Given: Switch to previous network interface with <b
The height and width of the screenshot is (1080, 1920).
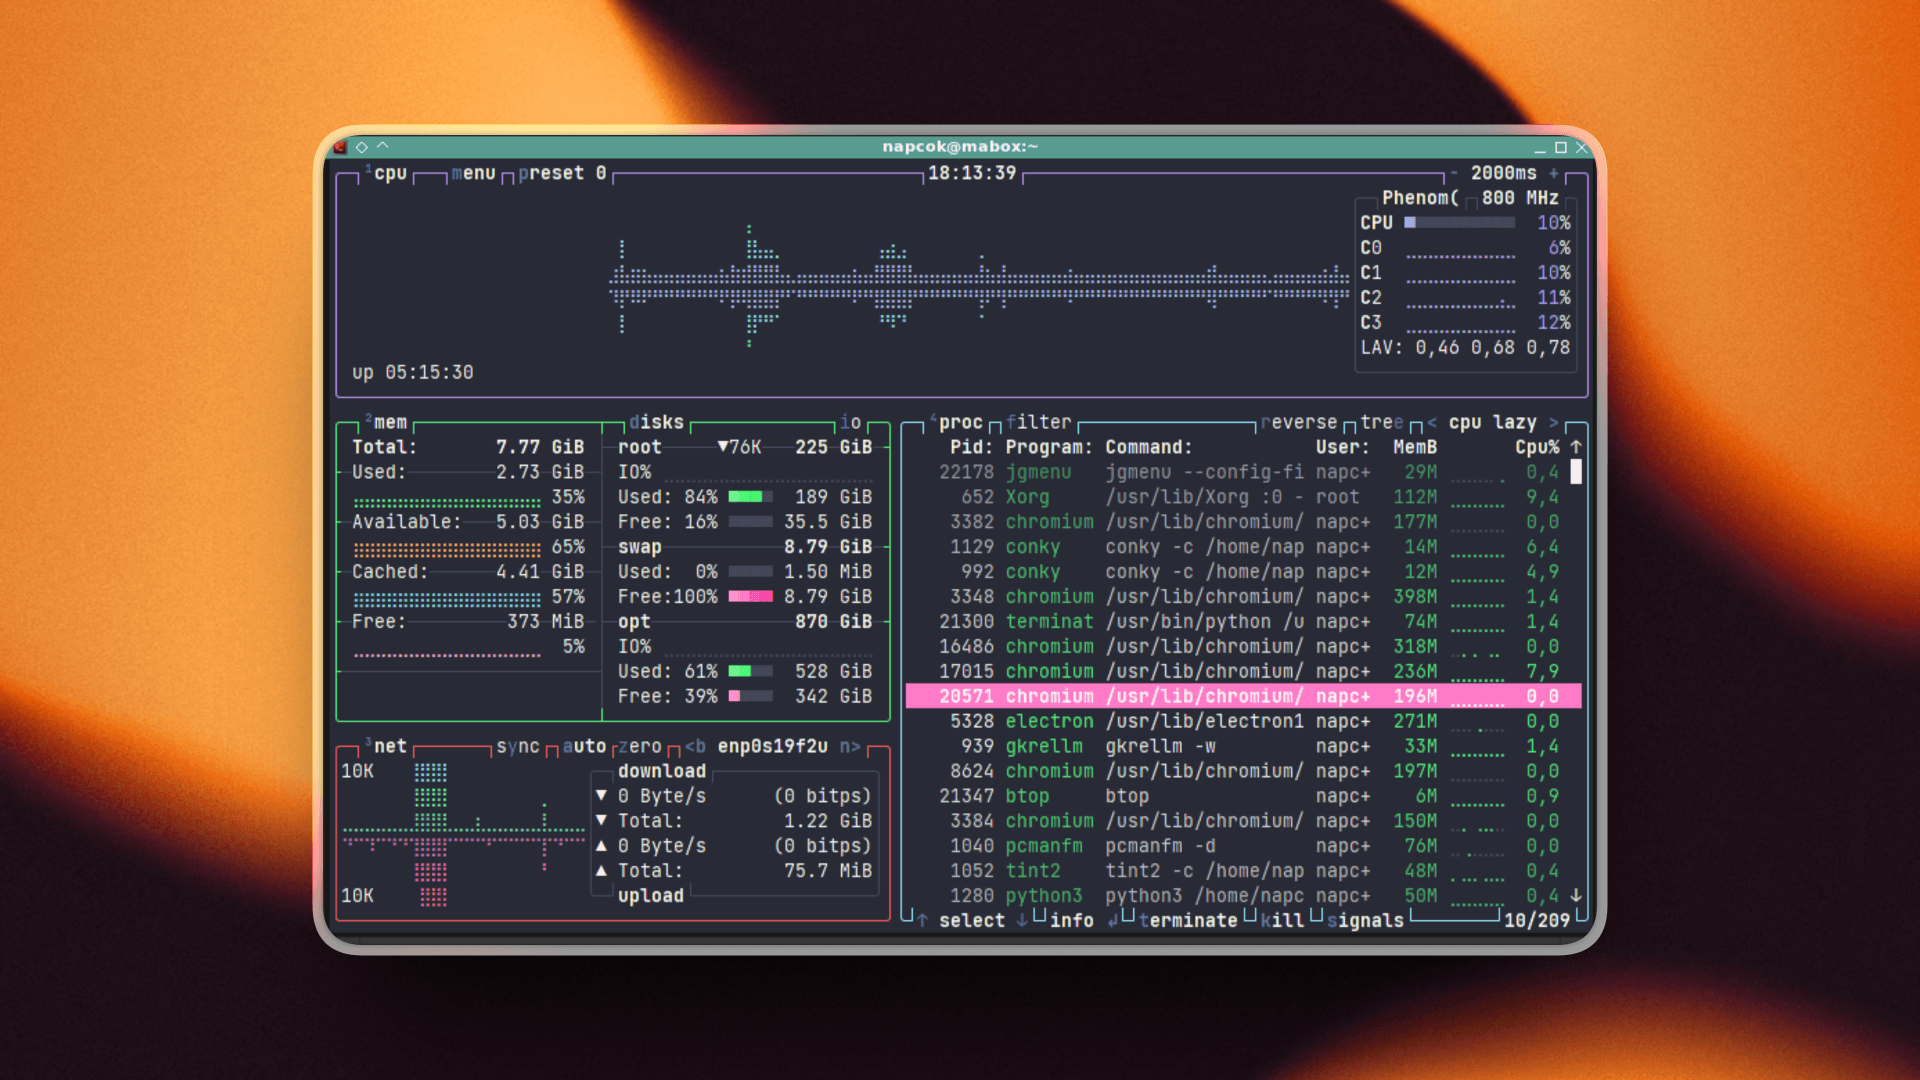Looking at the screenshot, I should pos(695,747).
